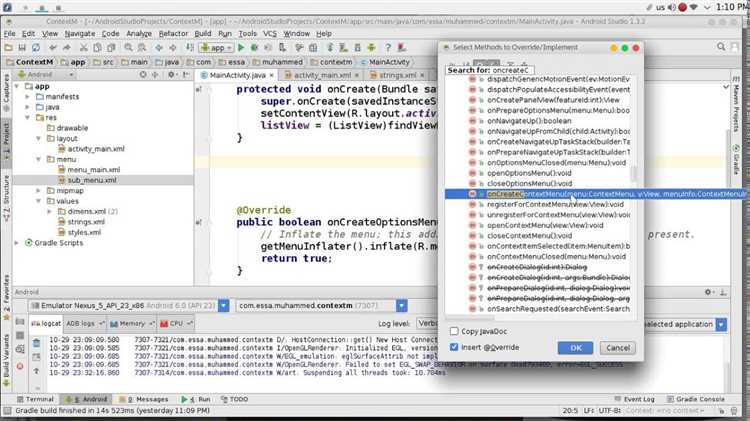This screenshot has width=750, height=421.
Task: Click OK in the override dialog
Action: click(575, 348)
